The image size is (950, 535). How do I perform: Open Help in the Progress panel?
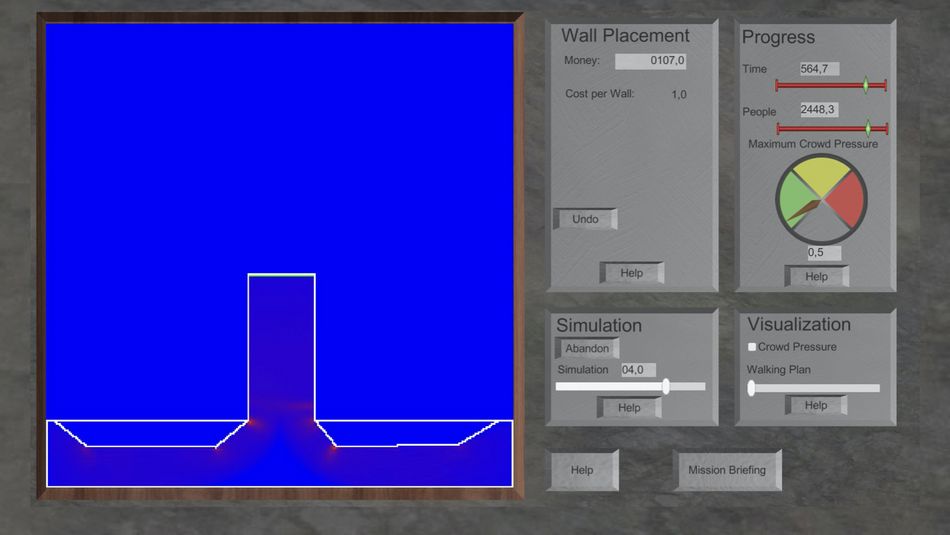[816, 276]
